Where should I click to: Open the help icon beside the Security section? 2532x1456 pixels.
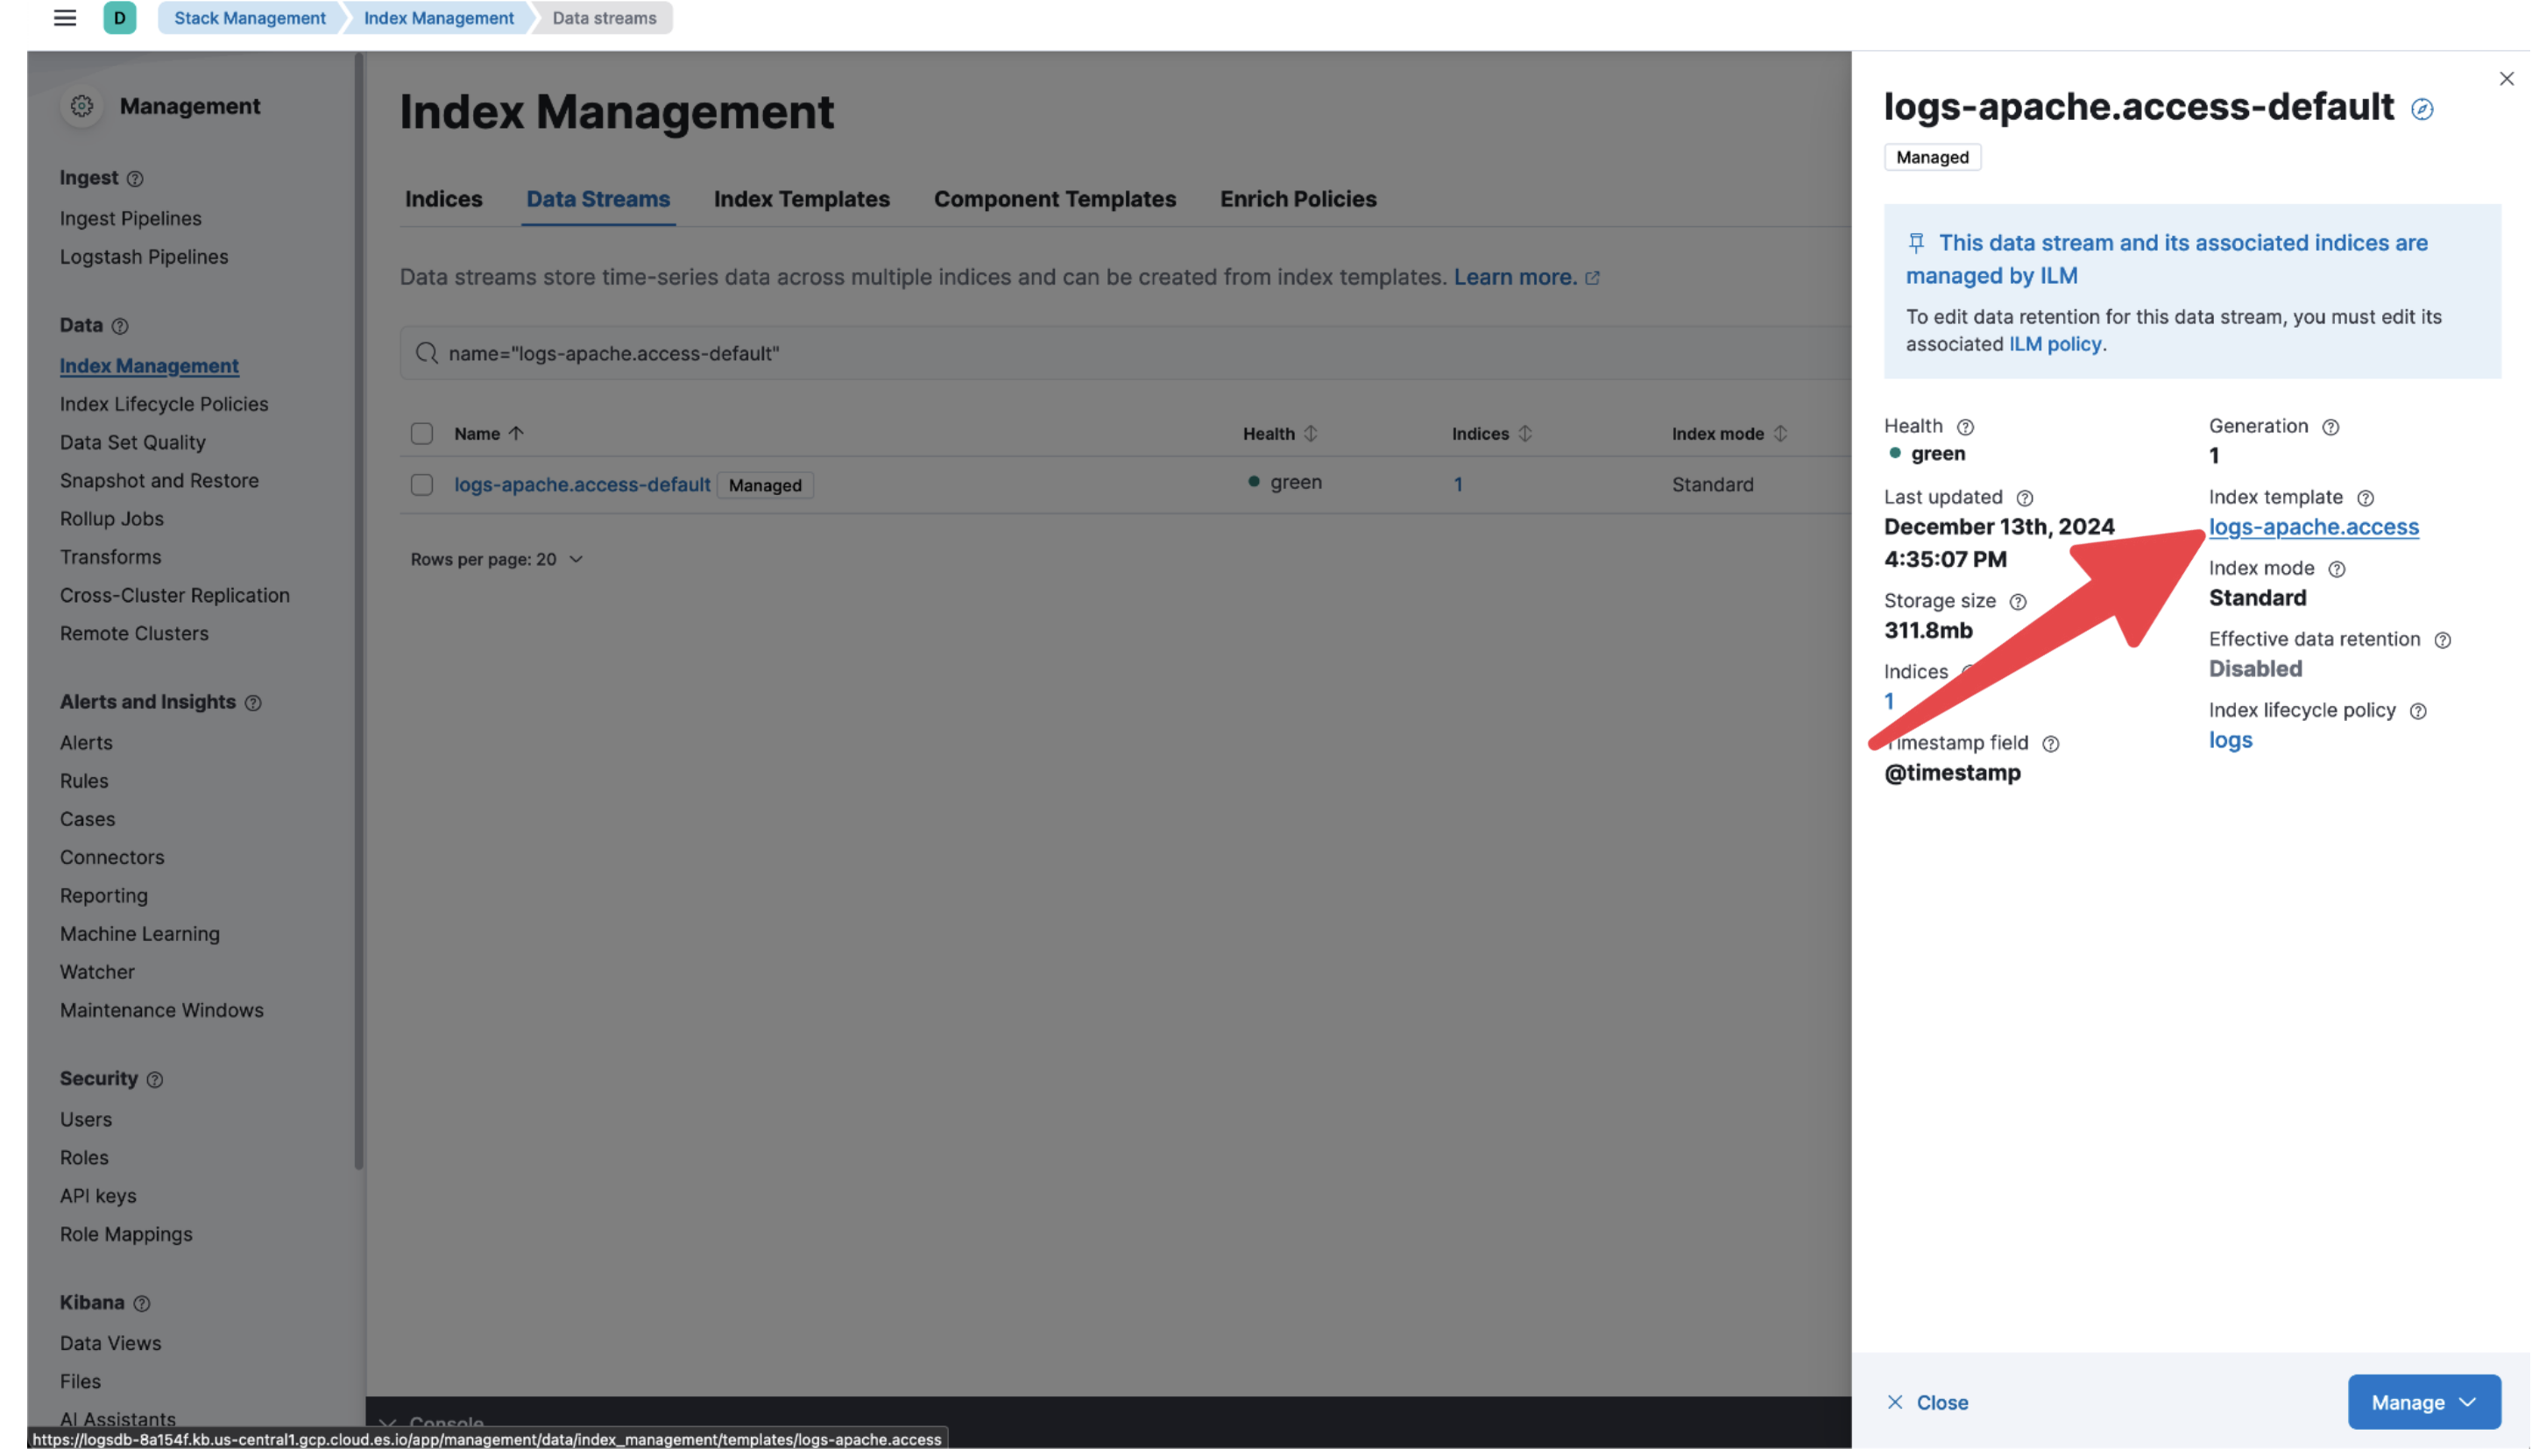[x=154, y=1079]
